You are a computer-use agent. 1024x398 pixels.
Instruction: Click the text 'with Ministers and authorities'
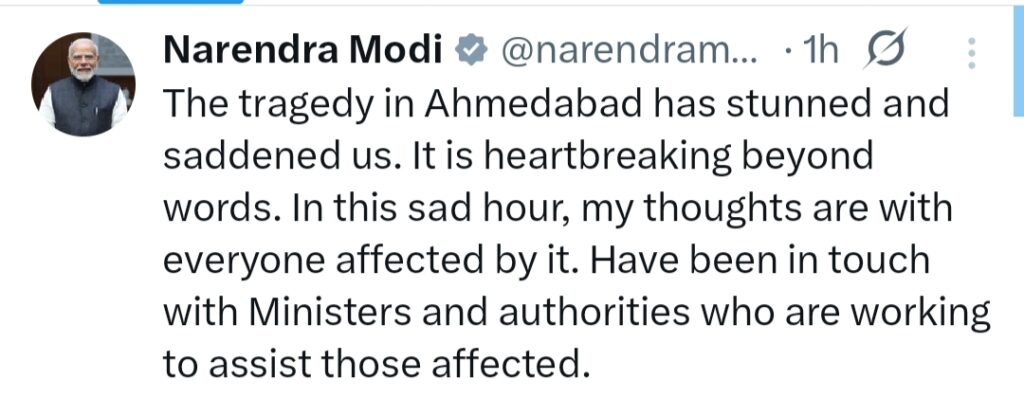426,313
